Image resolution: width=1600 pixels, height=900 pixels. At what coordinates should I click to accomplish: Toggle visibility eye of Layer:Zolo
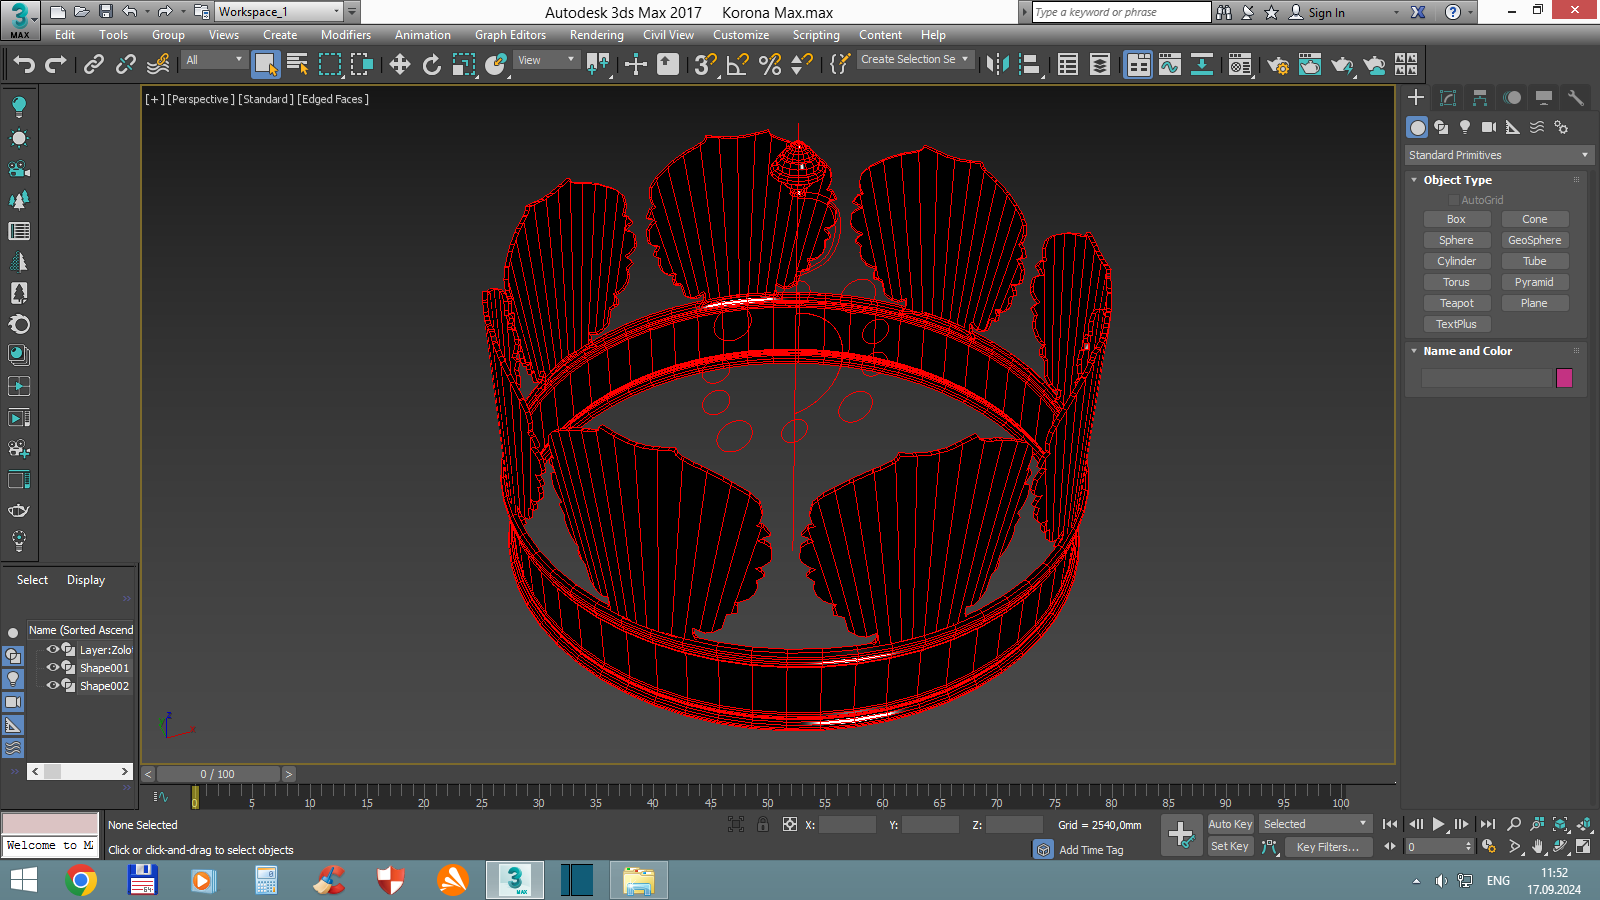click(53, 649)
